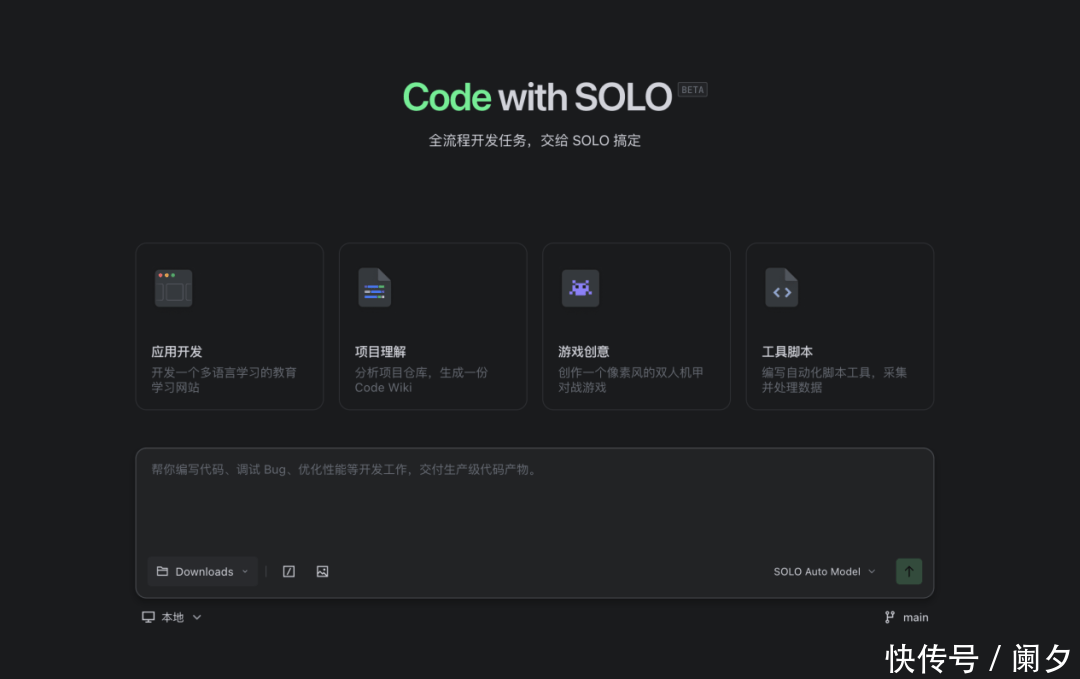This screenshot has width=1080, height=679.
Task: Click the Code with SOLO heading
Action: pyautogui.click(x=537, y=98)
